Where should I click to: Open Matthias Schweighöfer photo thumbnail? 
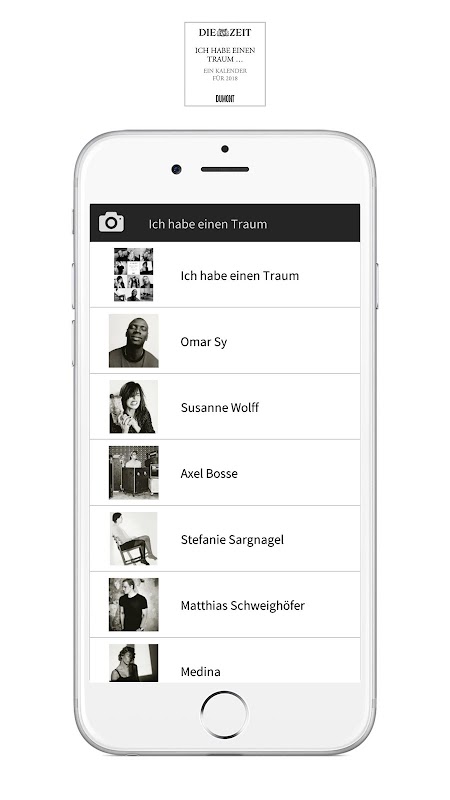coord(134,605)
